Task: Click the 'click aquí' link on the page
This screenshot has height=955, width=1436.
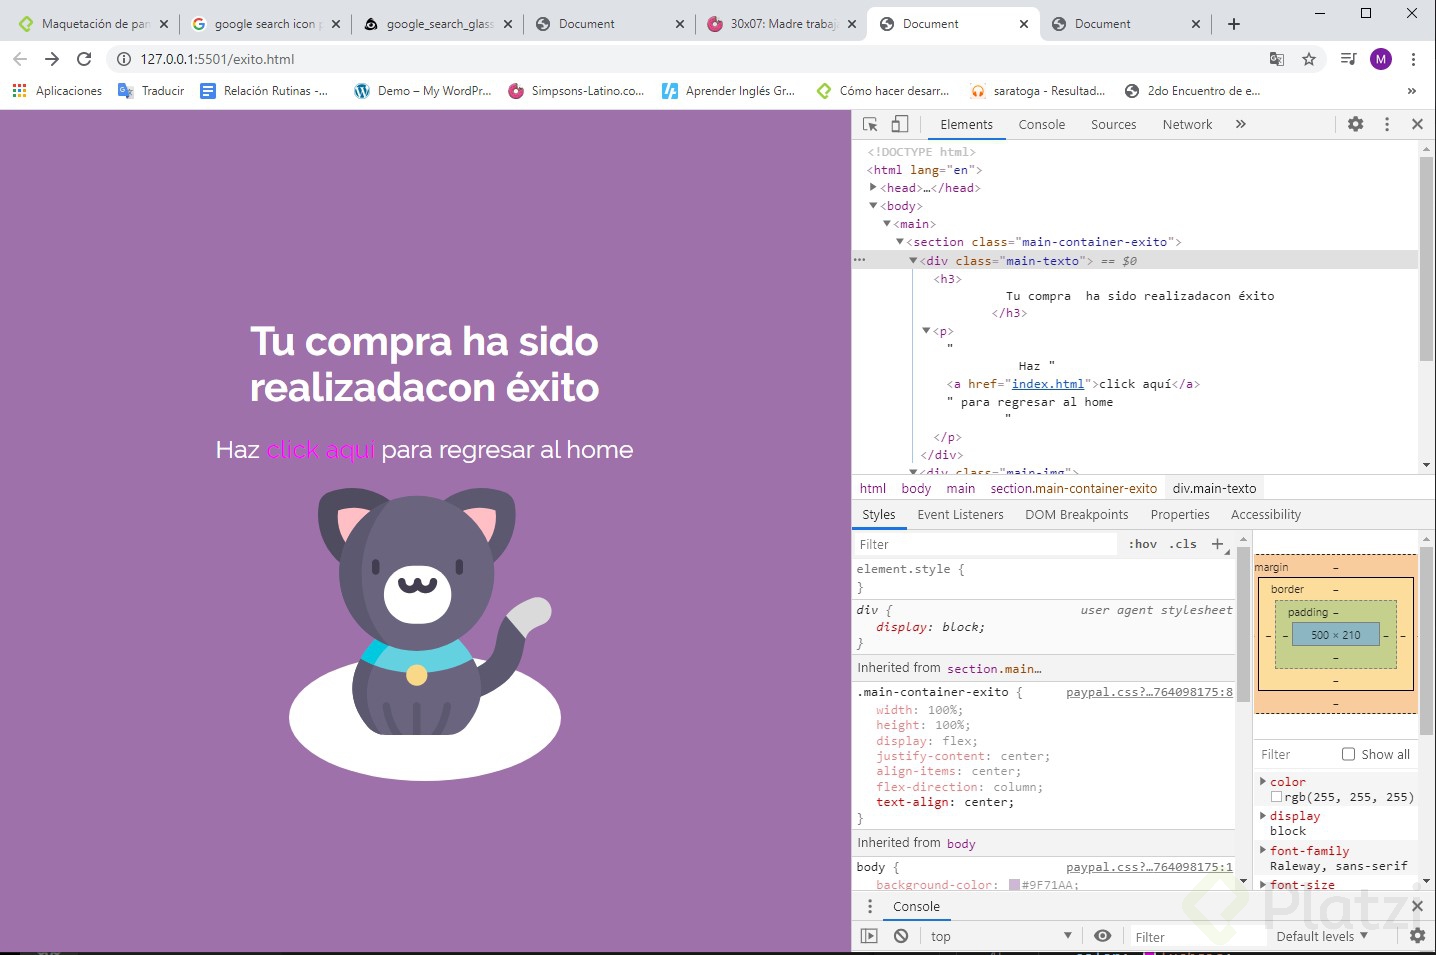Action: [322, 449]
